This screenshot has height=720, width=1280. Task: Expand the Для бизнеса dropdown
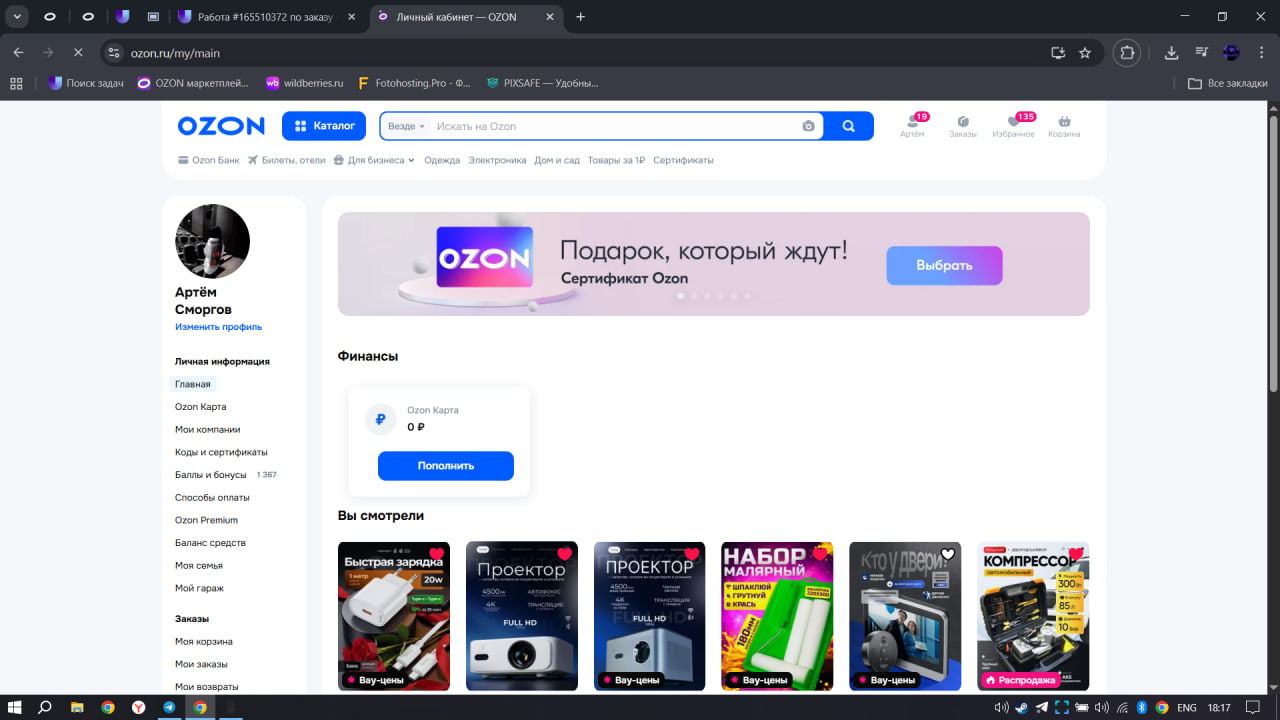[374, 160]
